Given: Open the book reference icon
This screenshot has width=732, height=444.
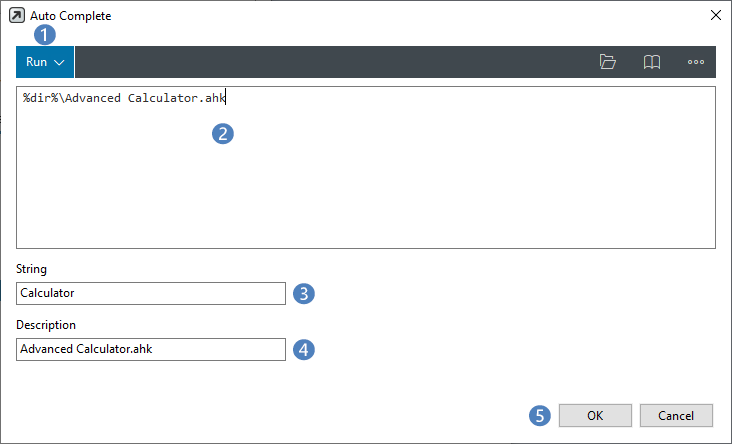Looking at the screenshot, I should (x=651, y=62).
